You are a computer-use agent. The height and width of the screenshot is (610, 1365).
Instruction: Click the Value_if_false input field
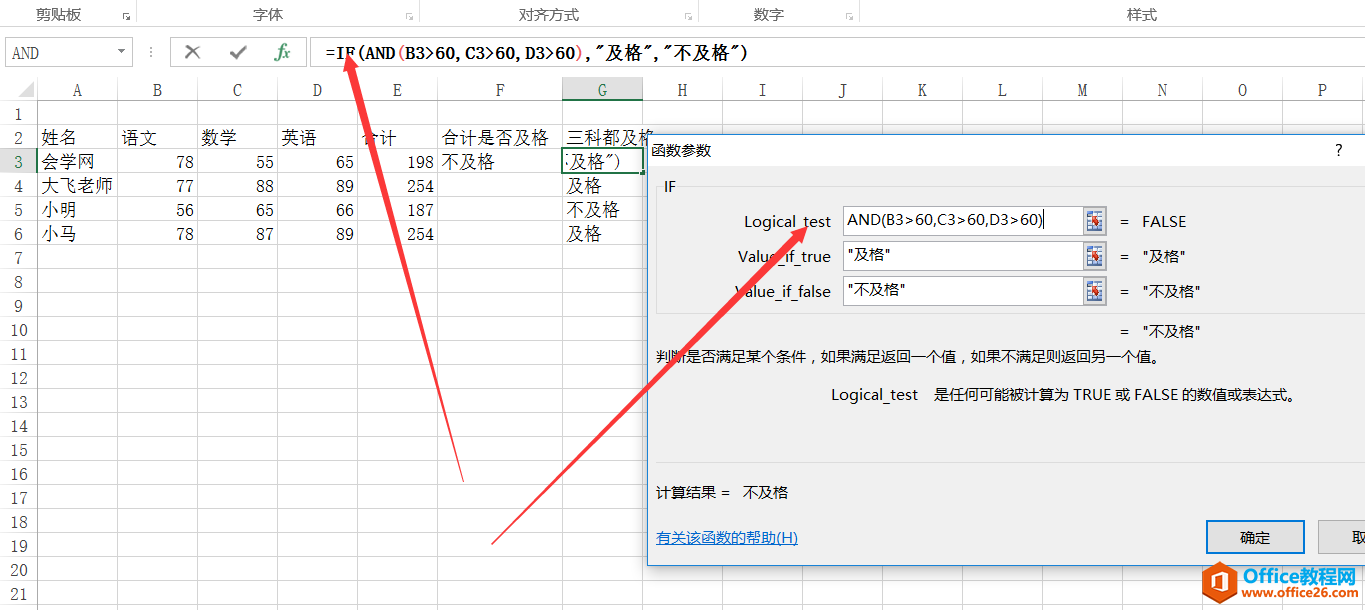pos(963,291)
